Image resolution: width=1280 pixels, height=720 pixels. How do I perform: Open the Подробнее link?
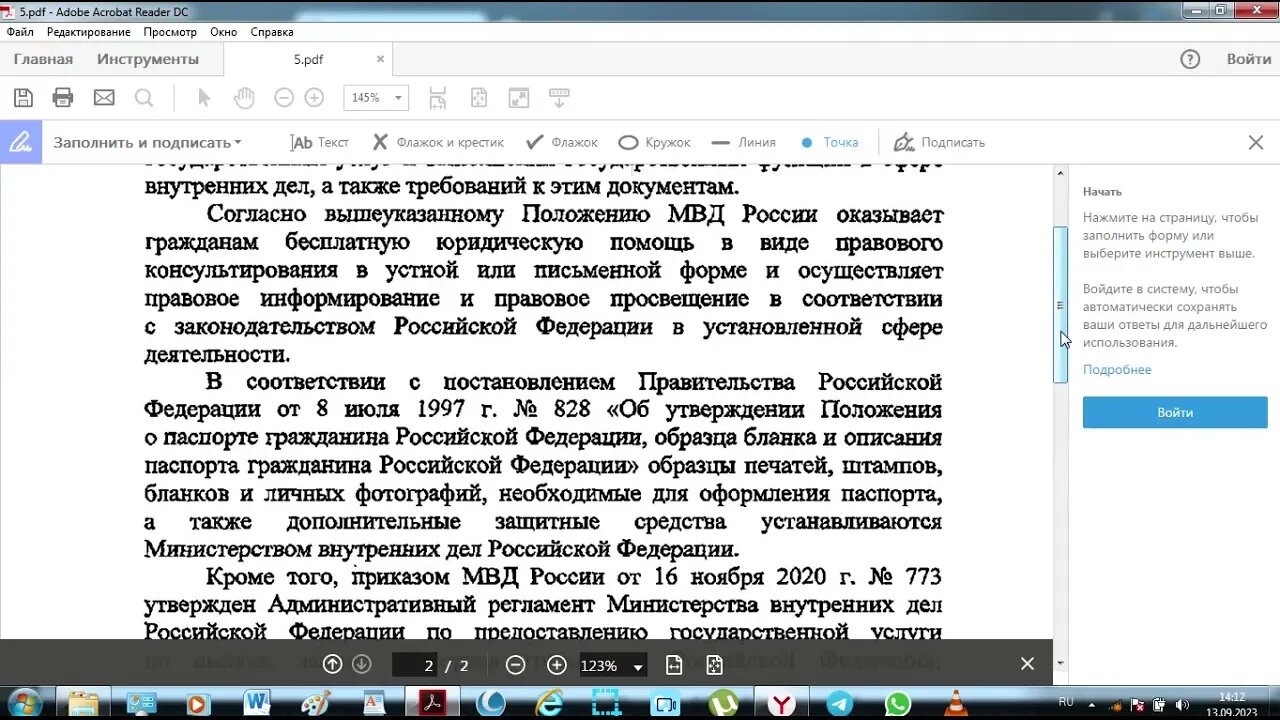click(1117, 369)
